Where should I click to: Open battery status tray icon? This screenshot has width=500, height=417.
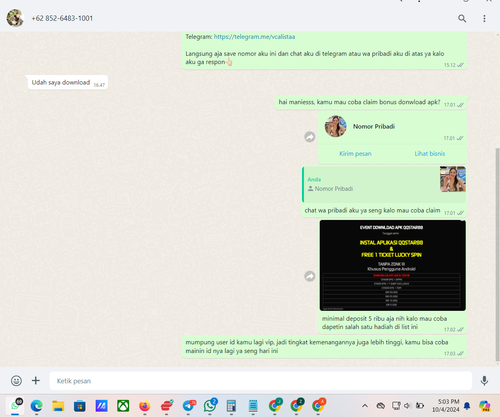pyautogui.click(x=420, y=406)
